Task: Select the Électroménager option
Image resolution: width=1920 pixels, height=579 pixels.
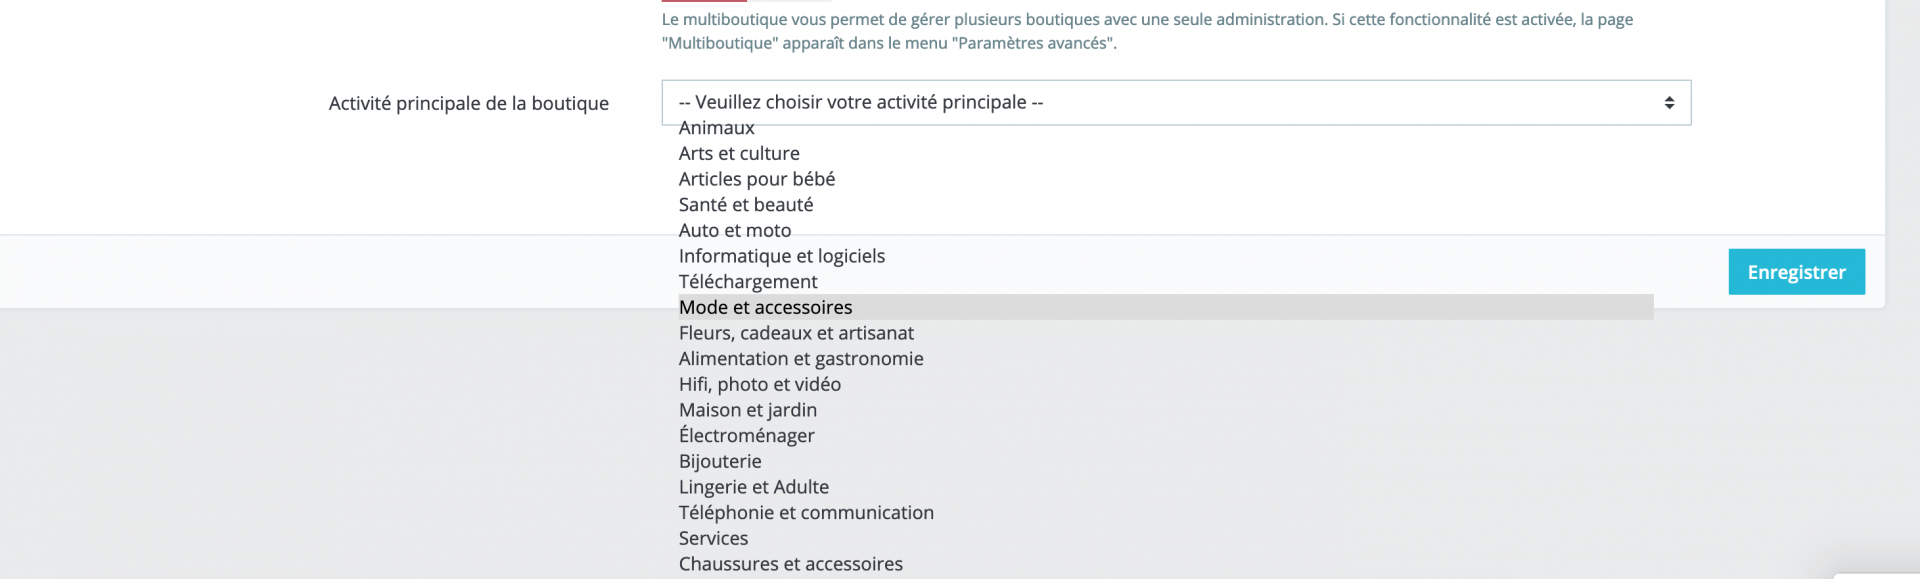Action: pos(747,436)
